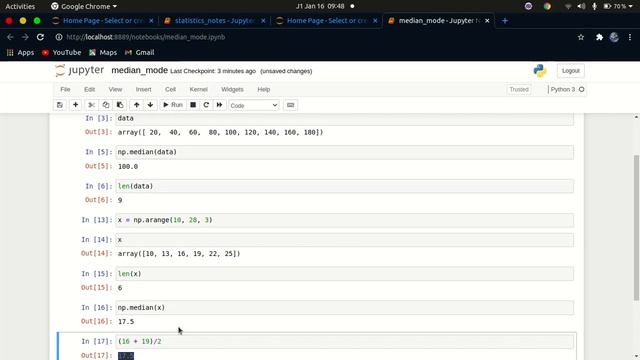The image size is (640, 360).
Task: Open the File menu
Action: click(x=65, y=89)
